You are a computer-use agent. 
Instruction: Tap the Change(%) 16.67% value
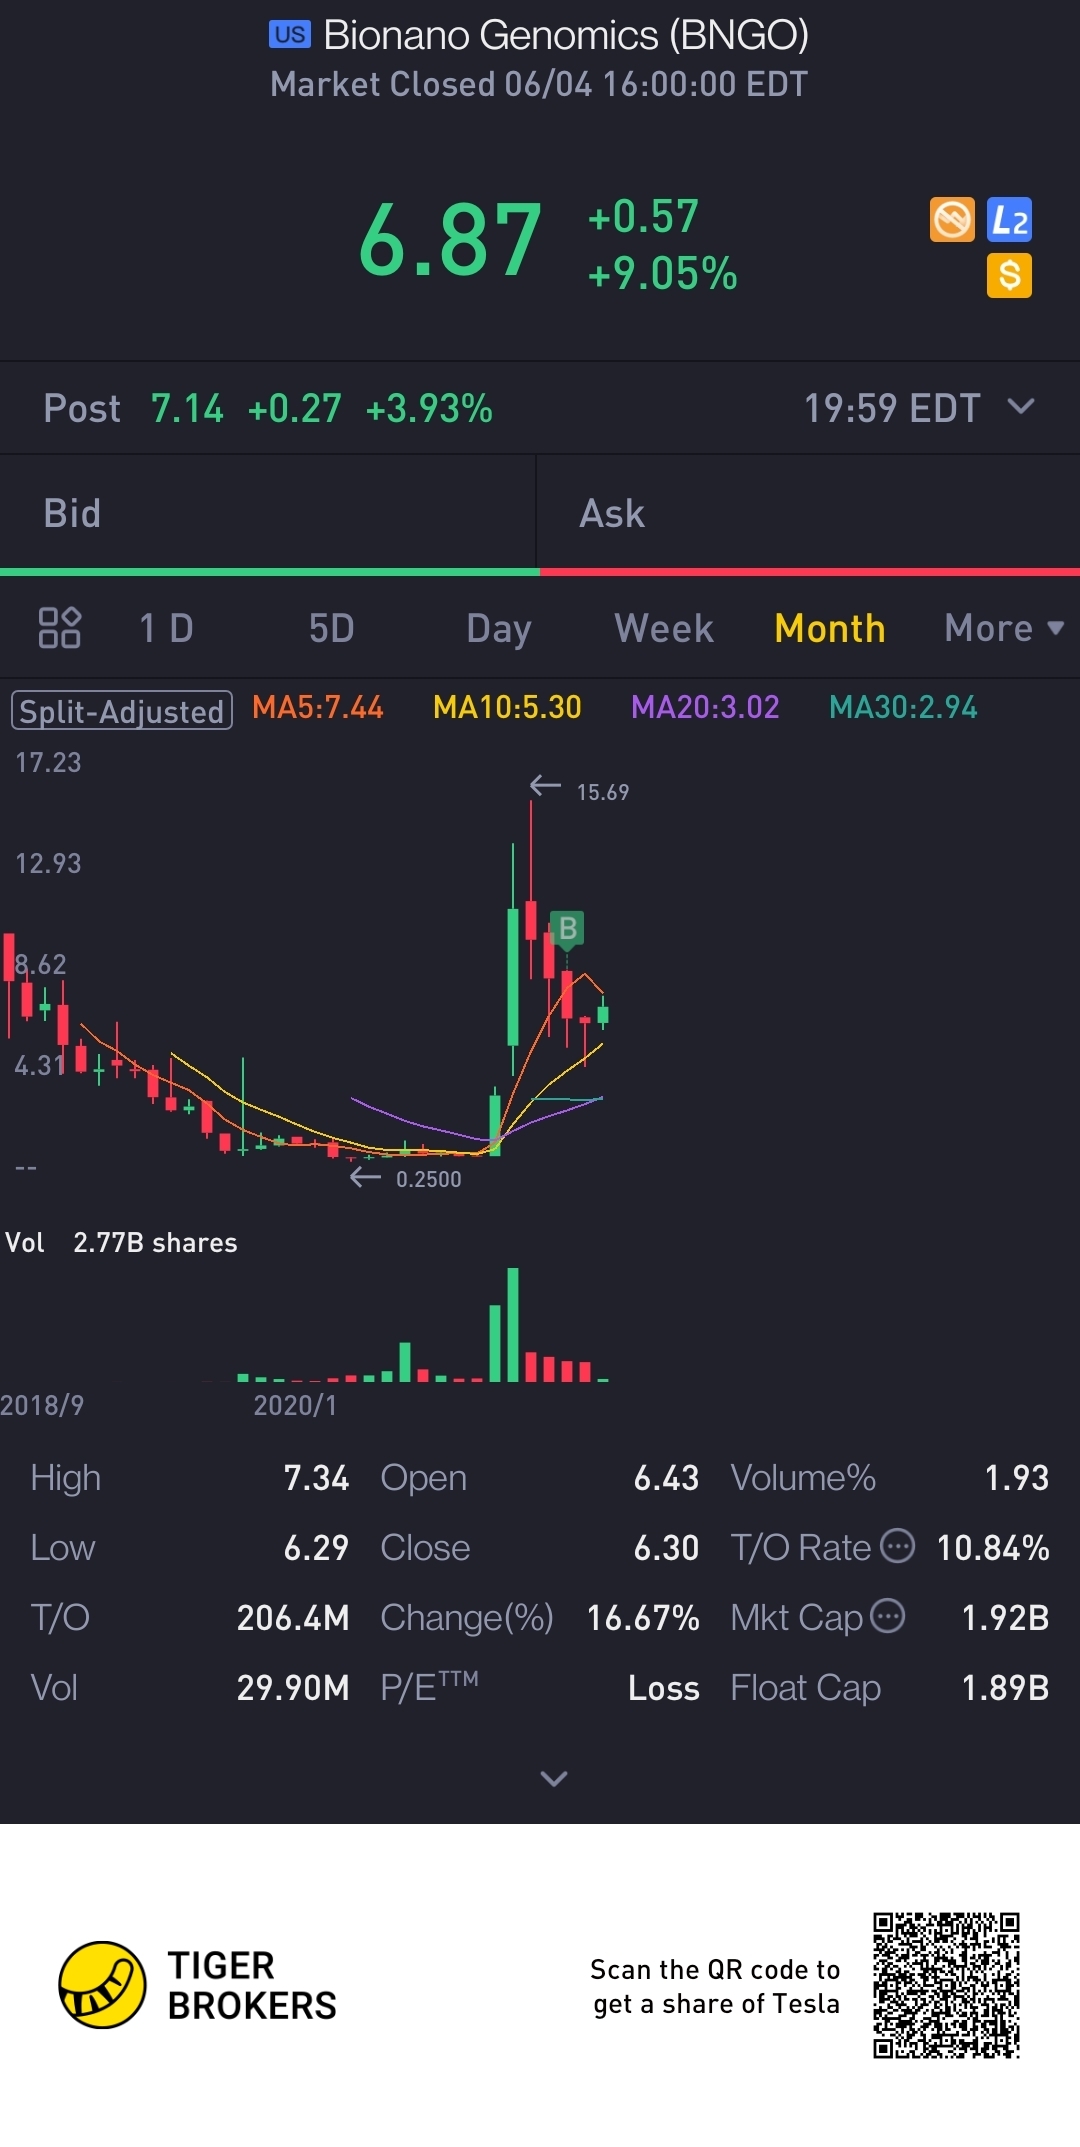click(x=643, y=1617)
